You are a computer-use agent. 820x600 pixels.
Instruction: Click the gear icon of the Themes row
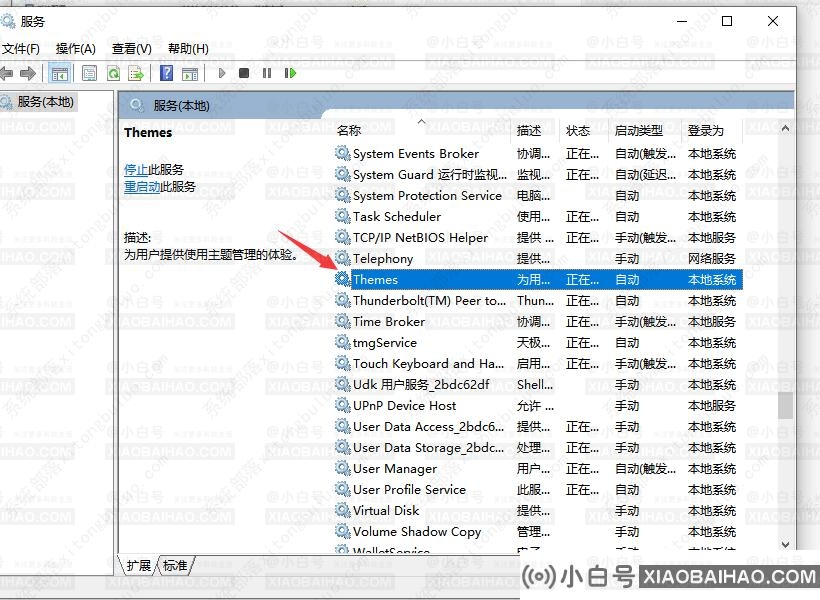343,279
